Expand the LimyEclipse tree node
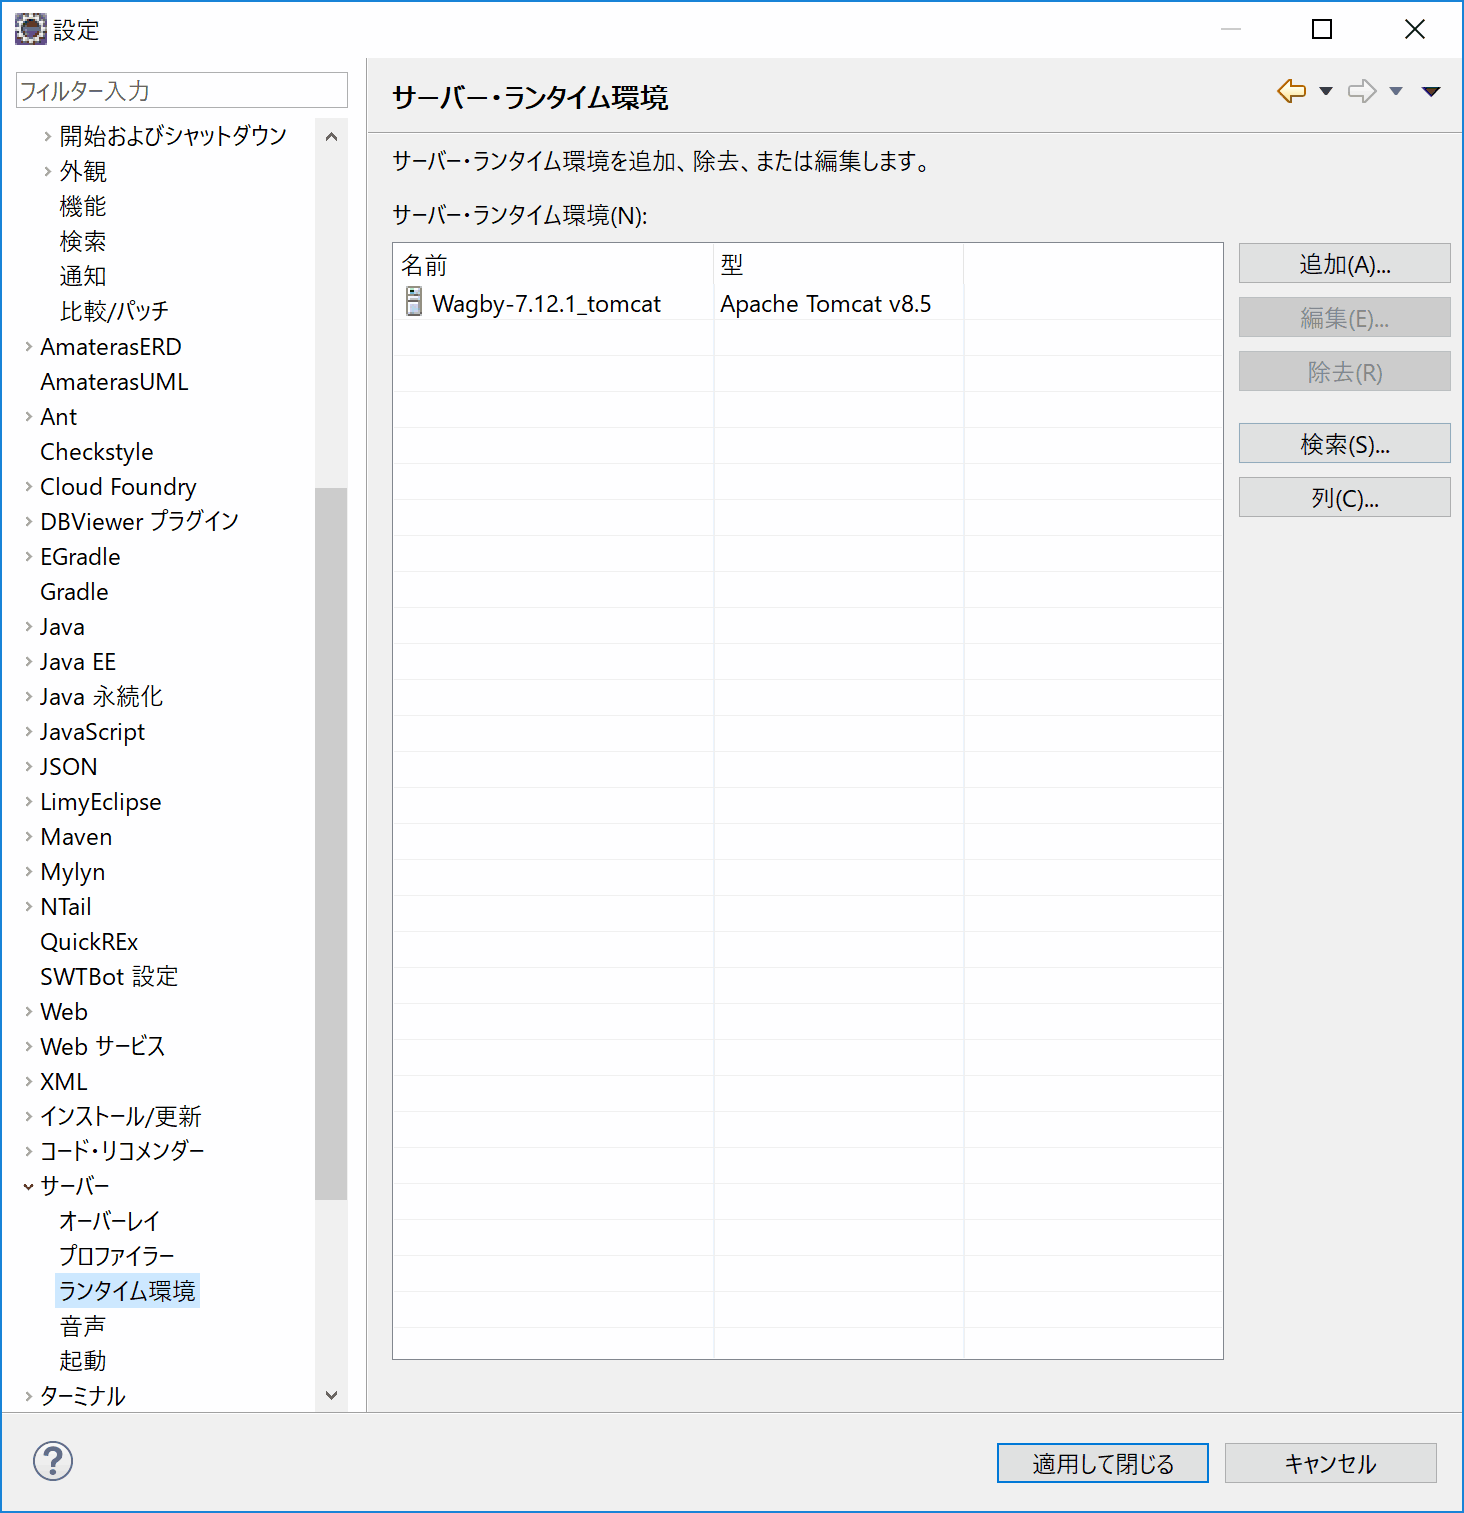Image resolution: width=1464 pixels, height=1513 pixels. click(x=28, y=802)
